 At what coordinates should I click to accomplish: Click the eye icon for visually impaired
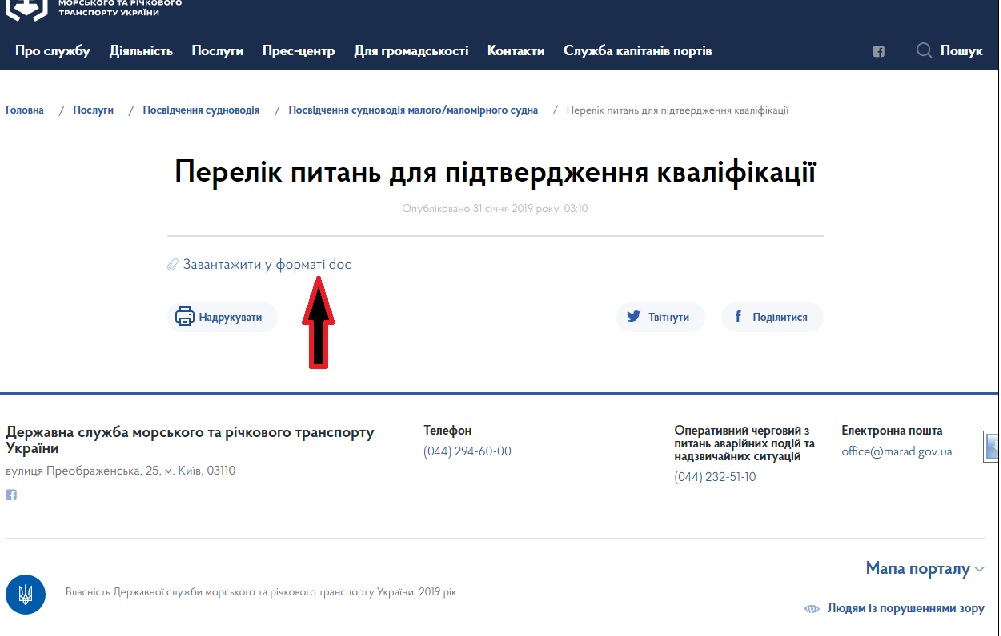click(x=813, y=608)
